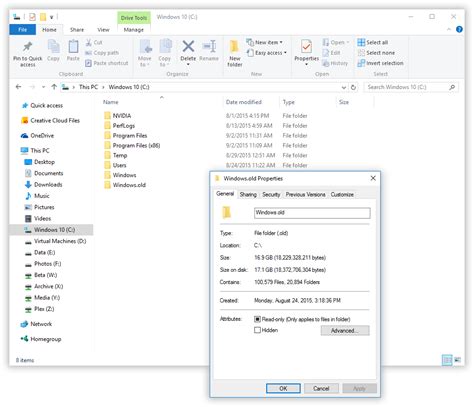This screenshot has height=407, width=474.
Task: Close the Windows.old Properties dialog
Action: point(373,178)
